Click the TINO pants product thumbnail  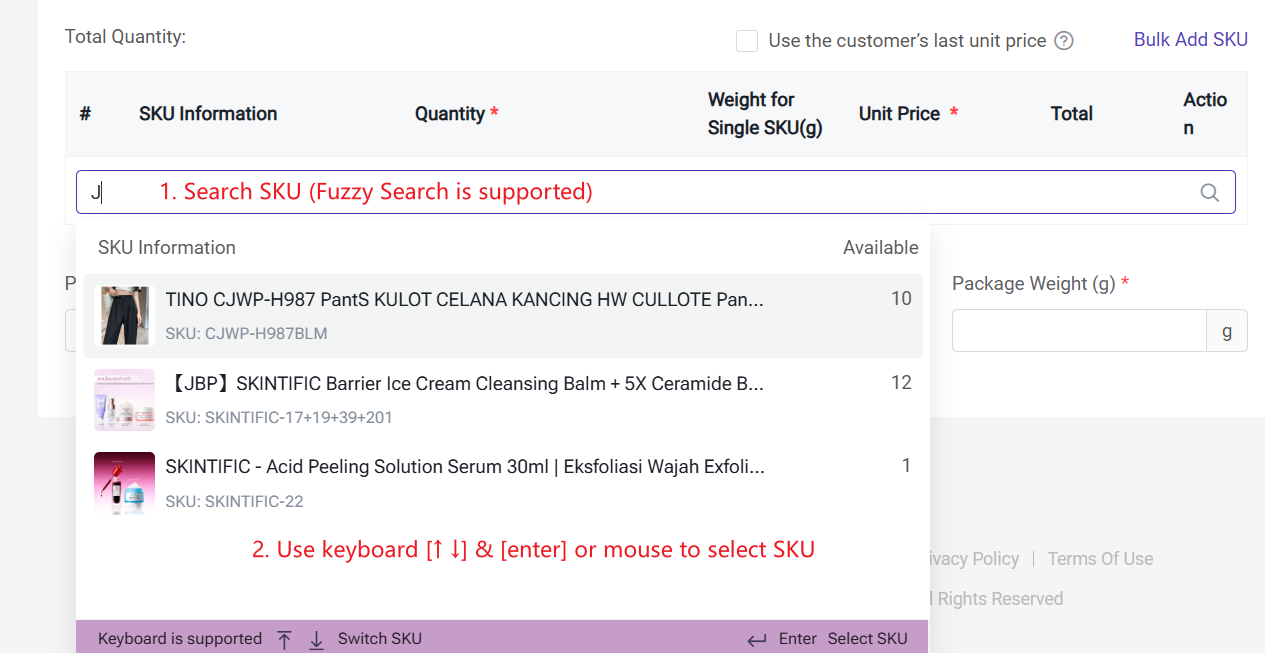click(125, 316)
